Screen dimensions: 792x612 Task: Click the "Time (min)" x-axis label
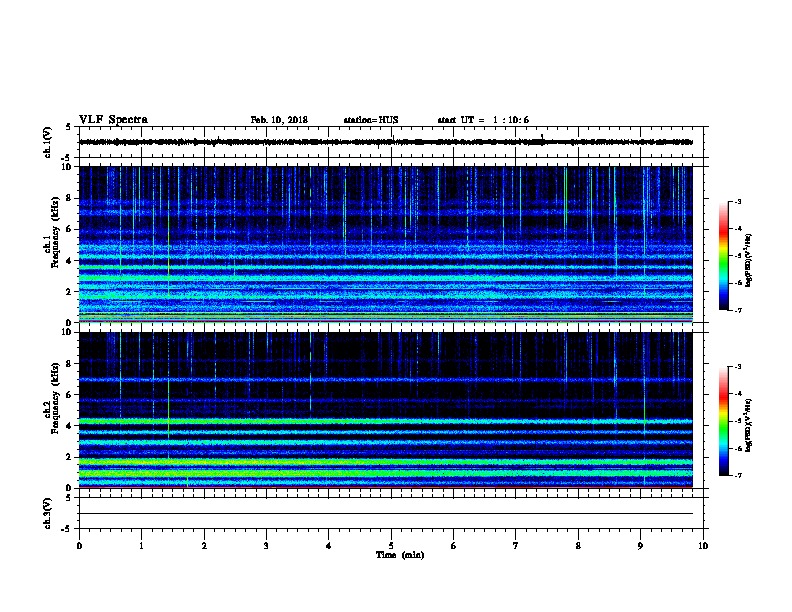tap(400, 555)
